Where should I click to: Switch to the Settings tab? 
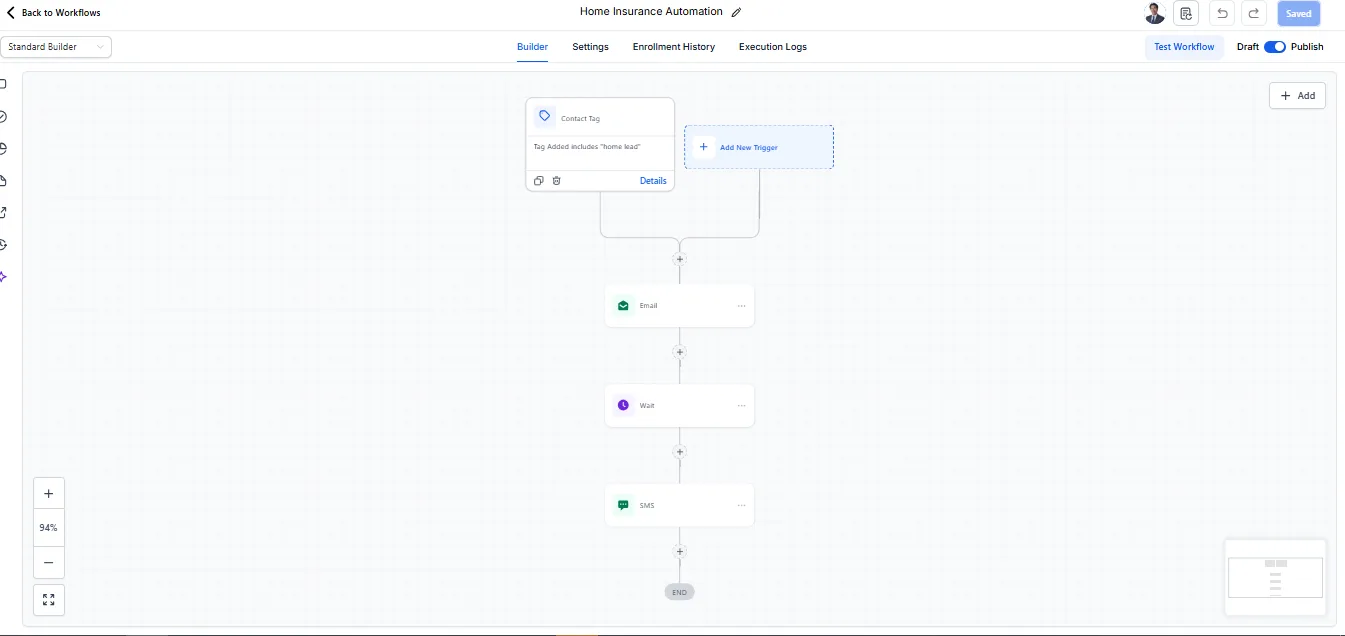[590, 46]
